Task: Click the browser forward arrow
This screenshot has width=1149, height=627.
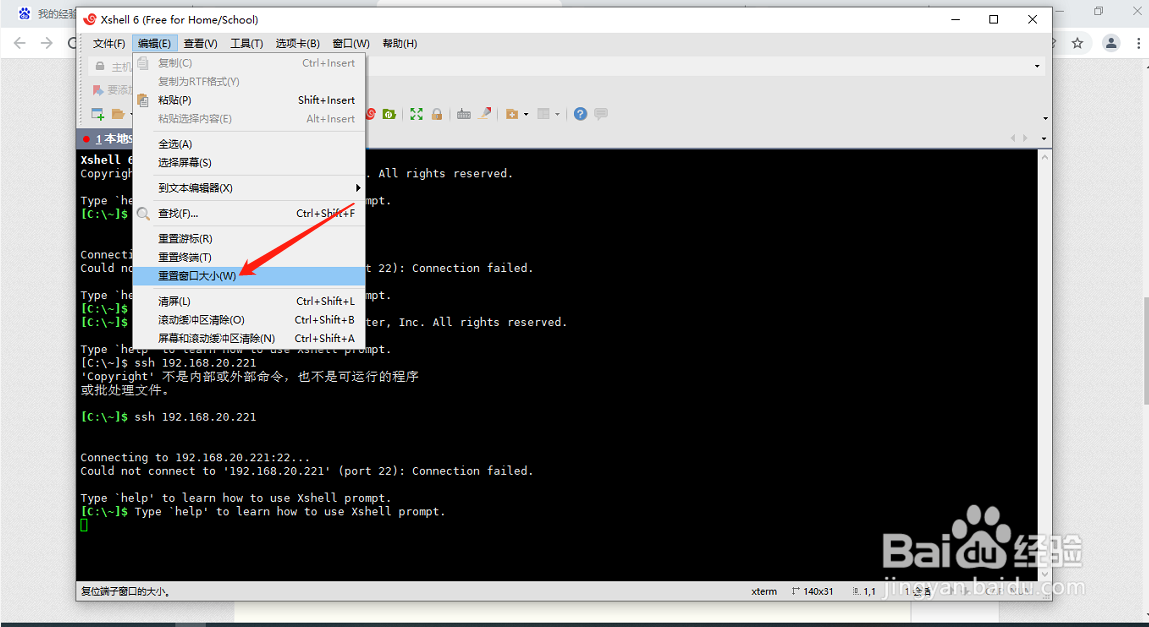Action: pos(47,43)
